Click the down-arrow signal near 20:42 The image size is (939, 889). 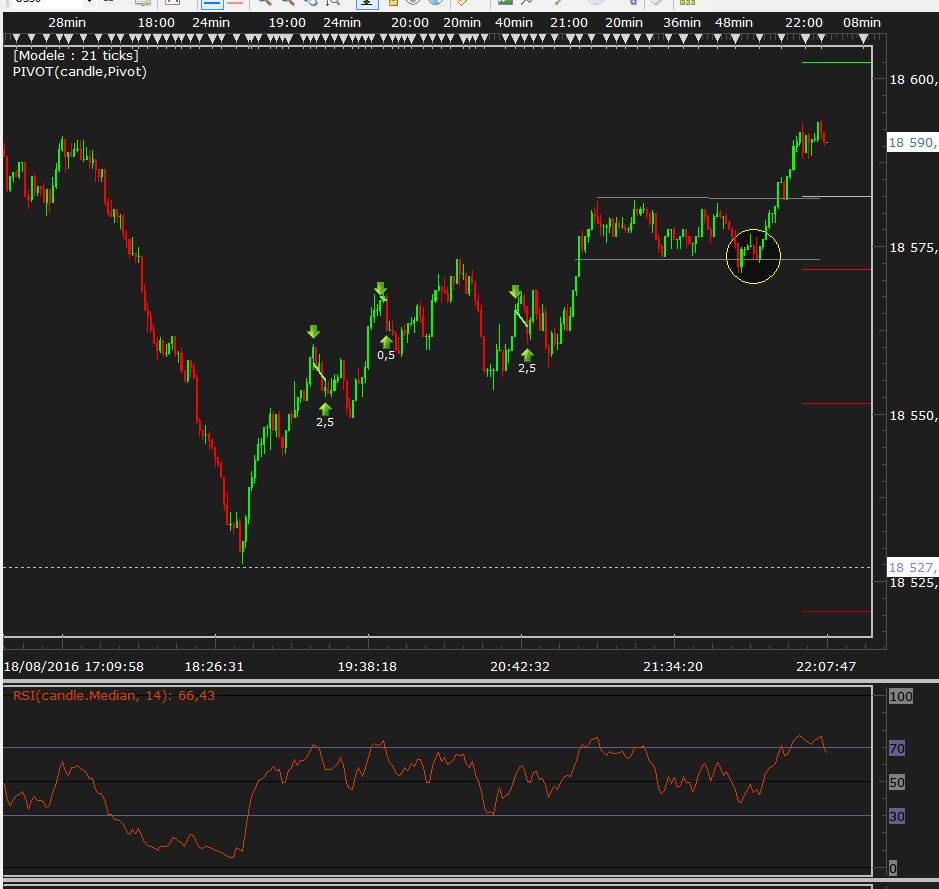click(x=515, y=292)
